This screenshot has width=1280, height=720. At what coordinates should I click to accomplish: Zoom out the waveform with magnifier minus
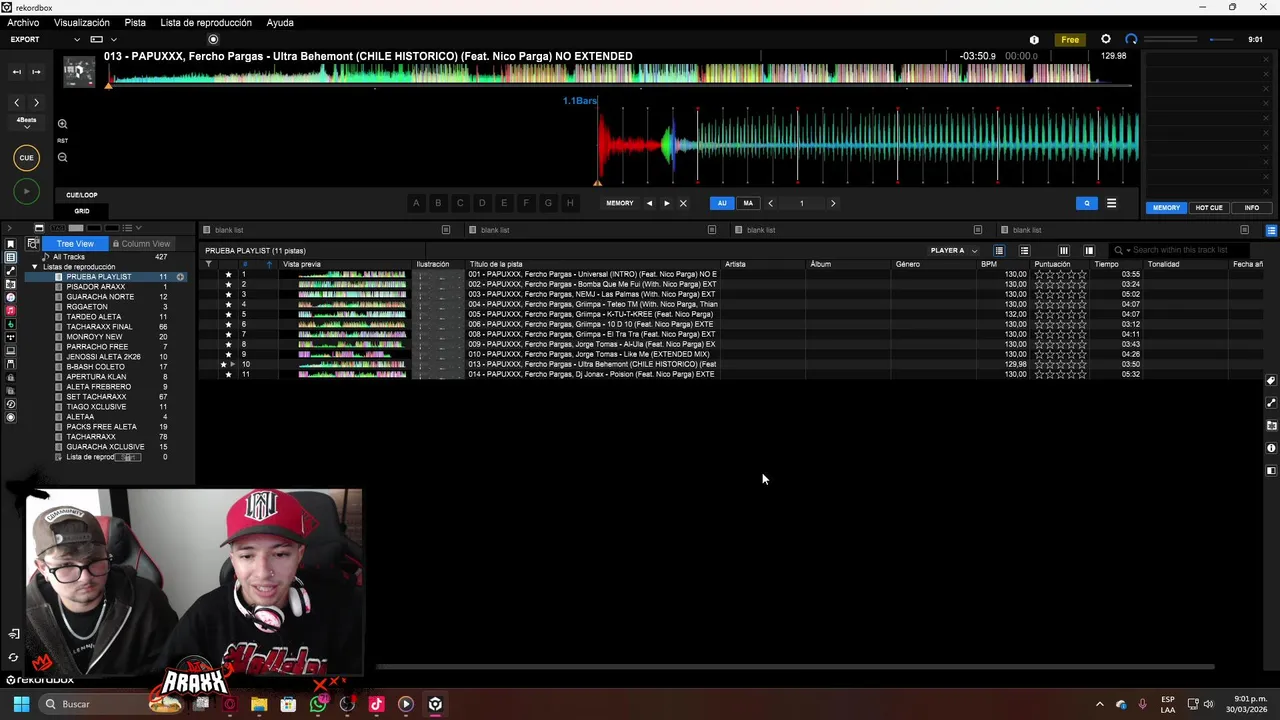(62, 157)
